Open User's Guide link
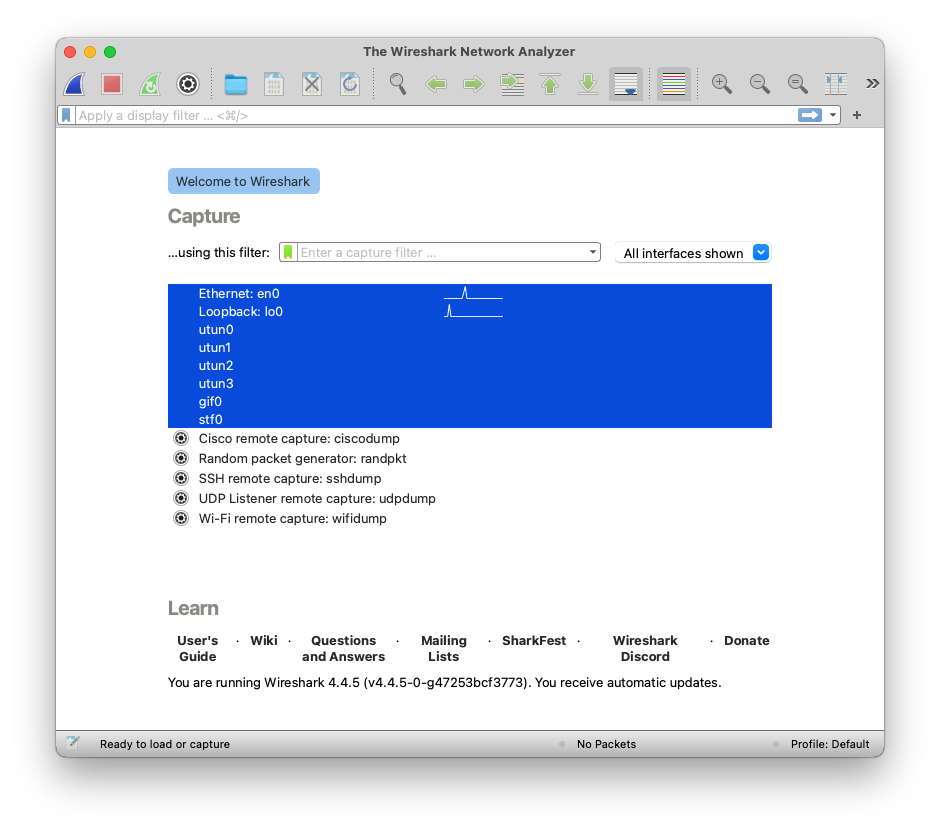 pyautogui.click(x=198, y=648)
